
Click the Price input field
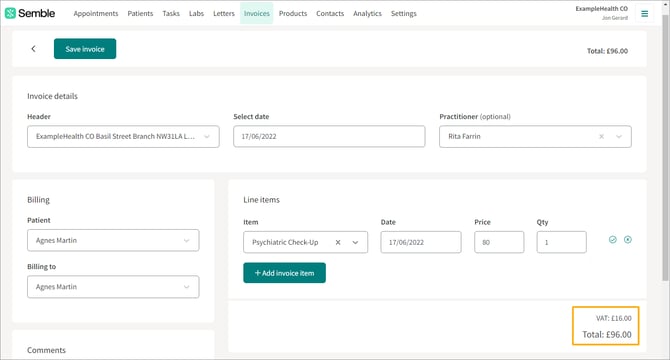499,242
